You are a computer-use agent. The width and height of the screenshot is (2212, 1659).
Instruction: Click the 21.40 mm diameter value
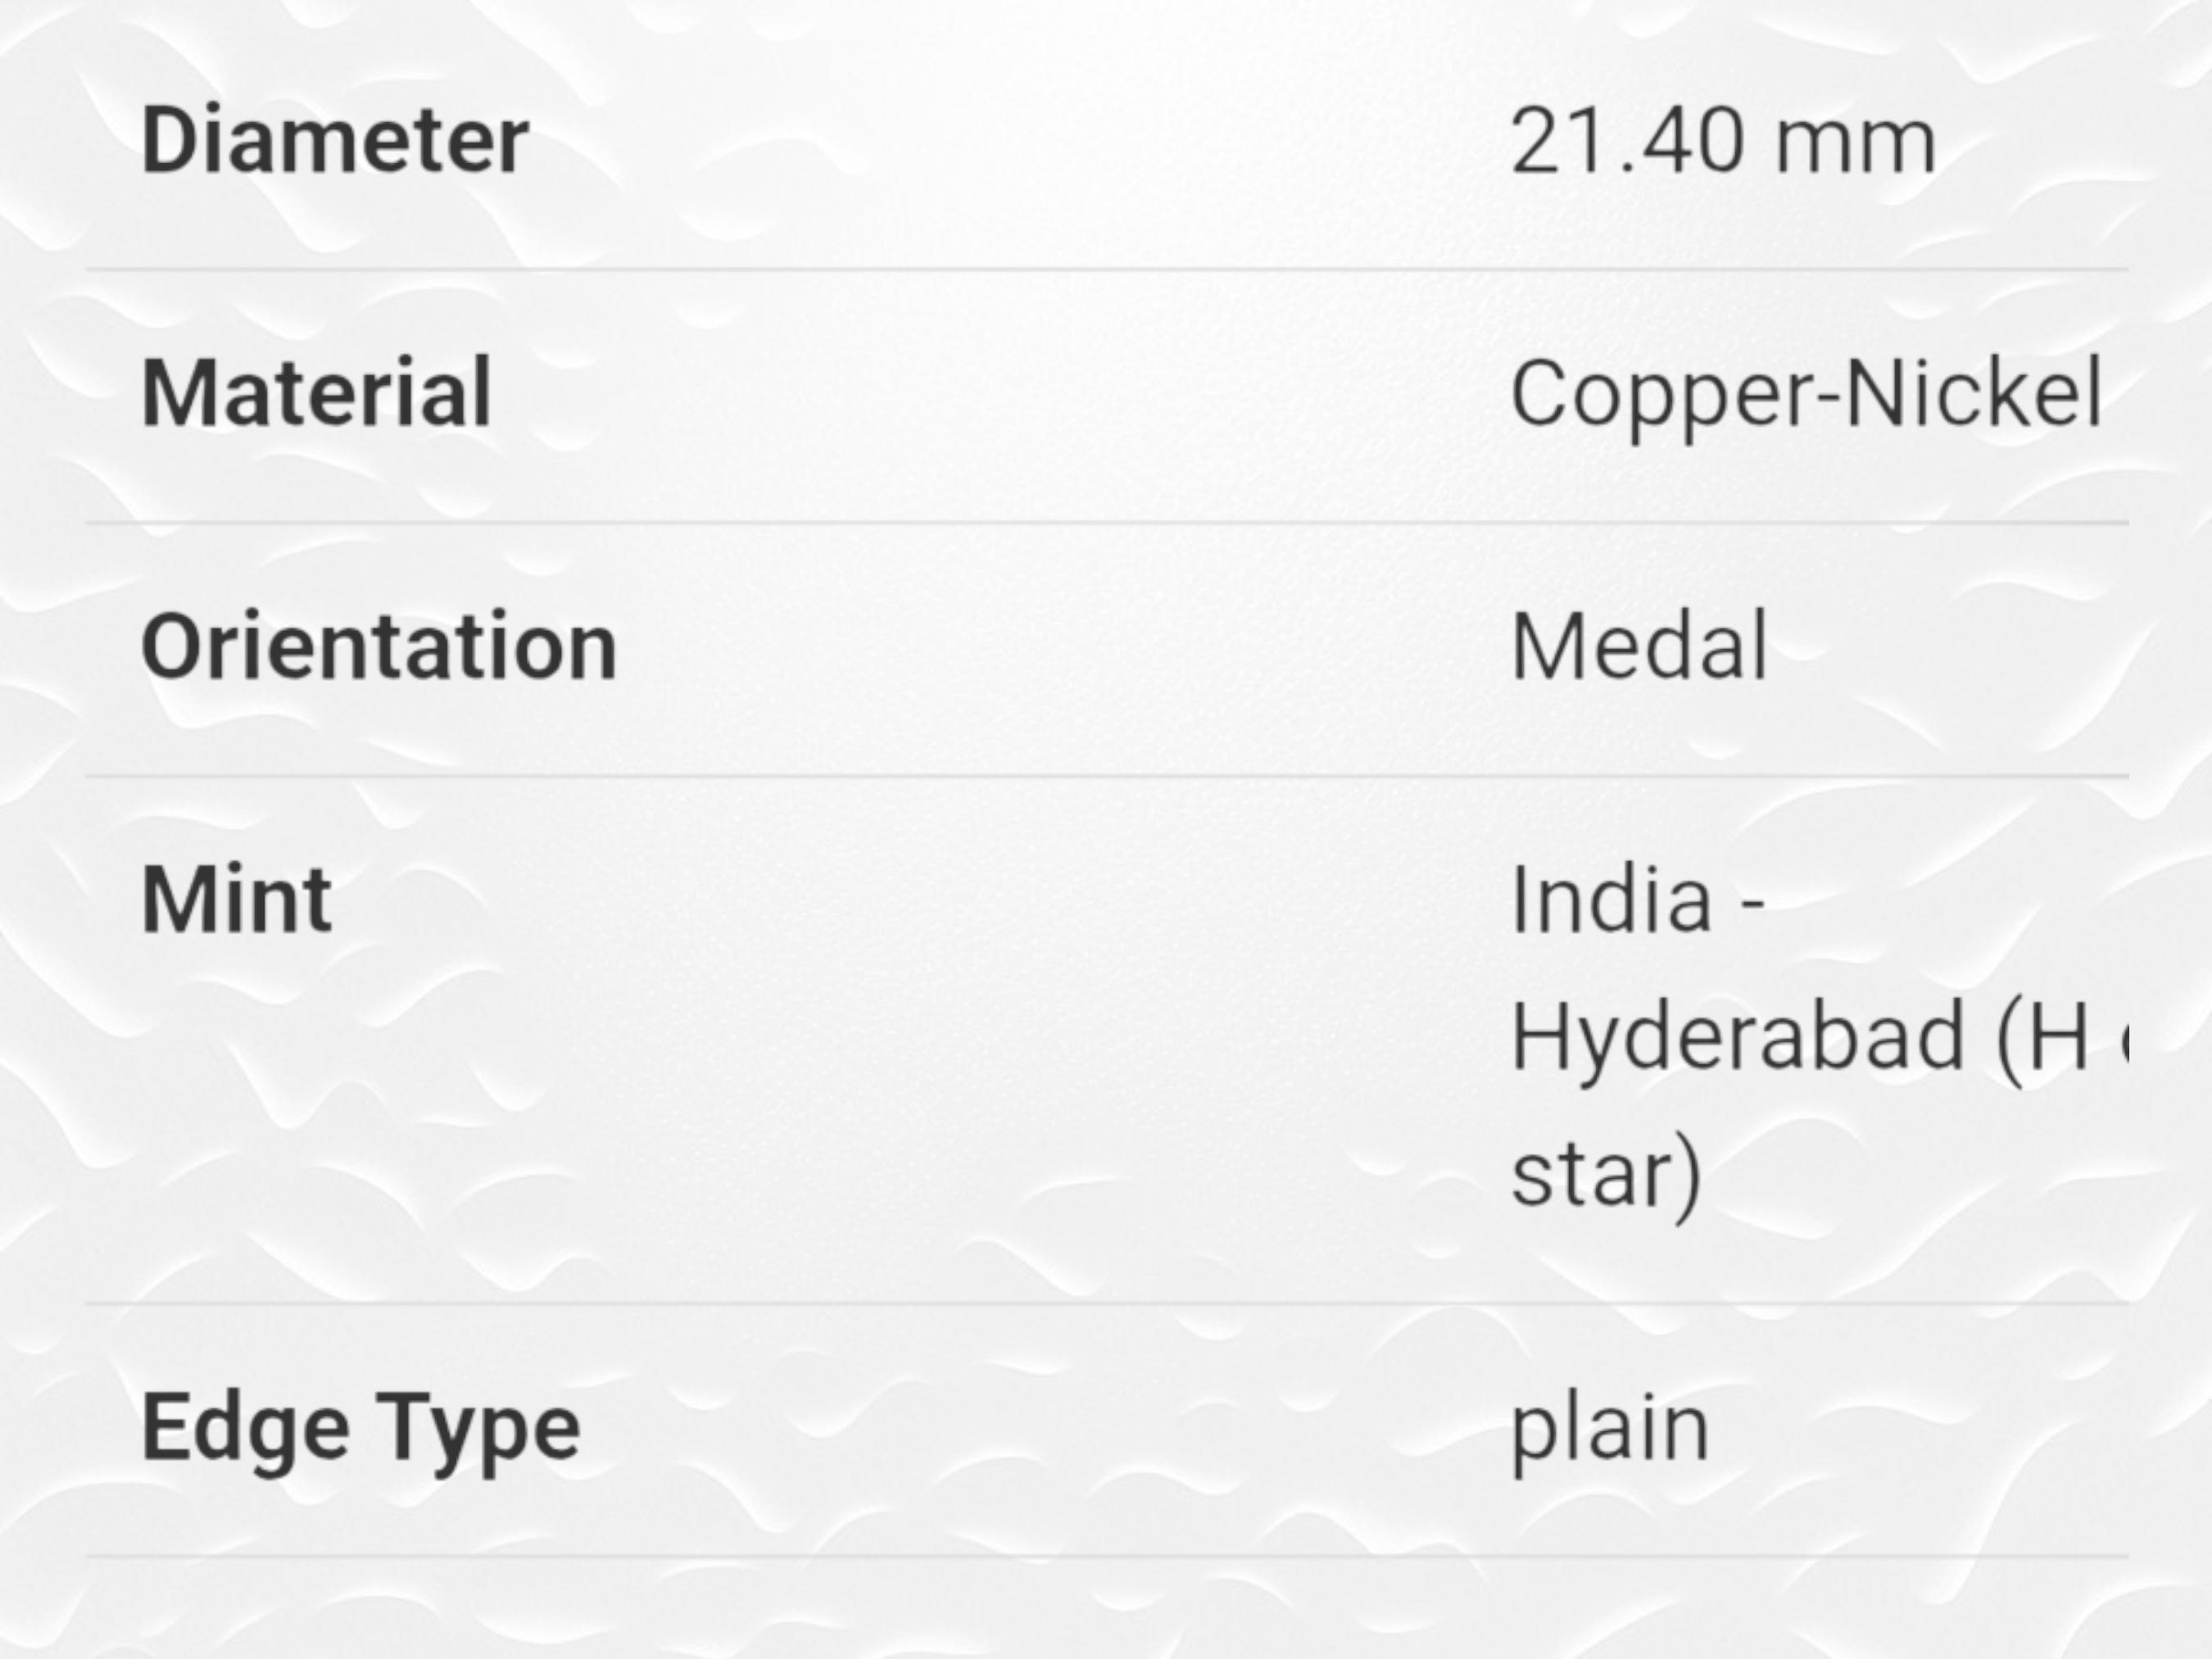(x=1723, y=142)
